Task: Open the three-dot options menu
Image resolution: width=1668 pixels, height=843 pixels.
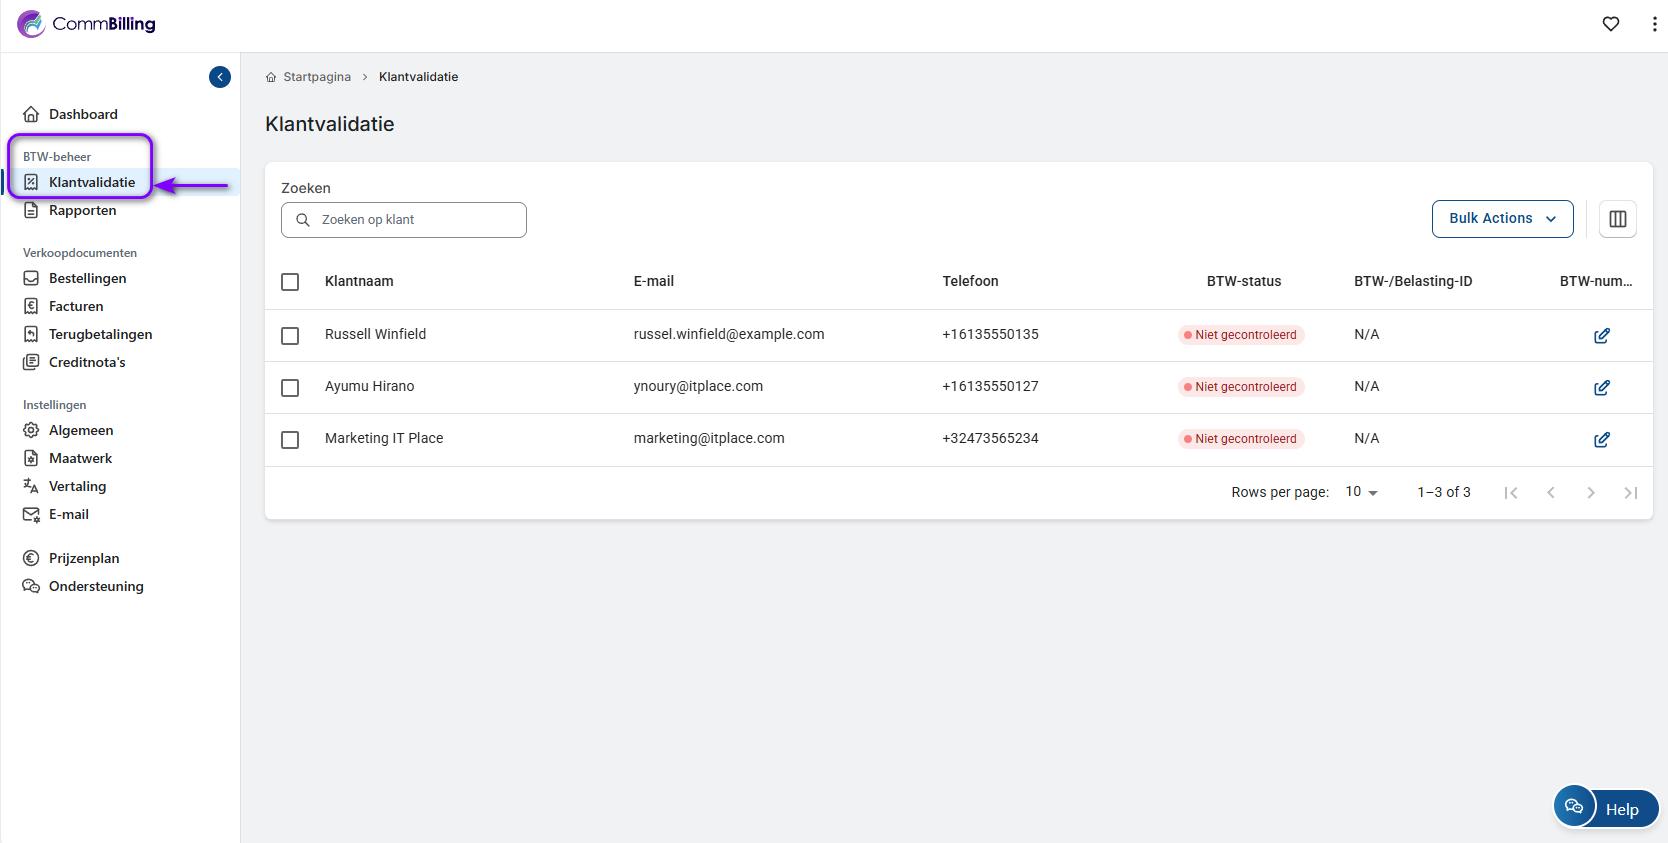Action: pyautogui.click(x=1654, y=24)
